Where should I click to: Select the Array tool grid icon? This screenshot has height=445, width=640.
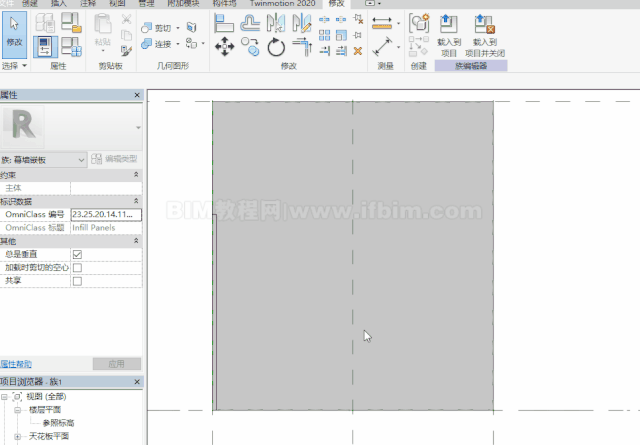(x=324, y=35)
